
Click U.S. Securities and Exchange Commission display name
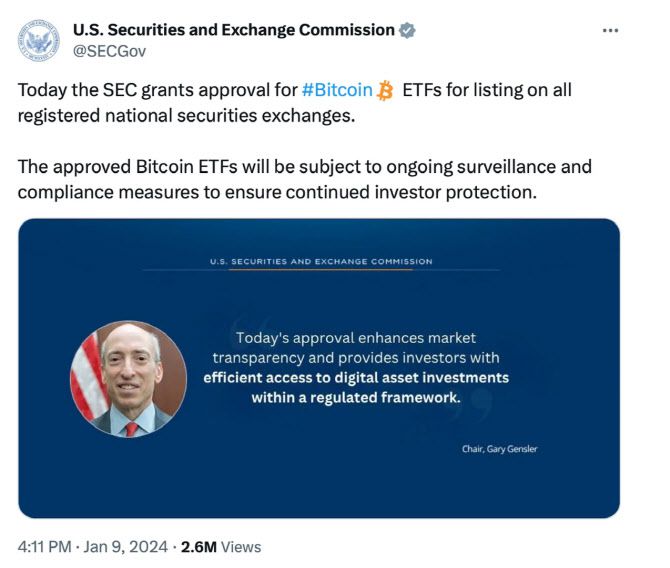234,30
